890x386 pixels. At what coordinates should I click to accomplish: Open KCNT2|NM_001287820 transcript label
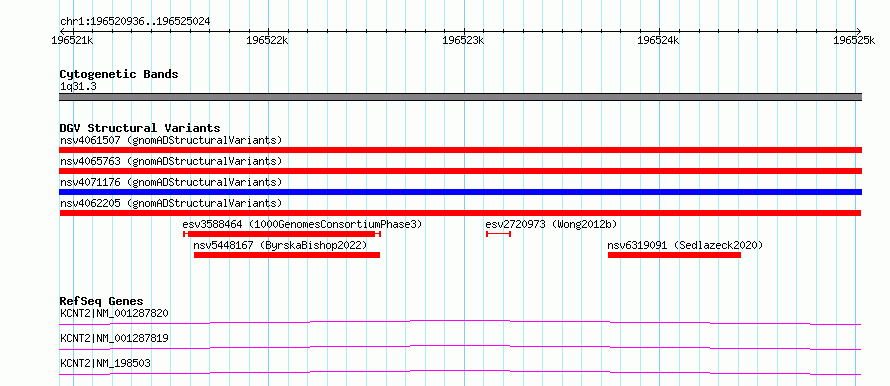coord(114,313)
